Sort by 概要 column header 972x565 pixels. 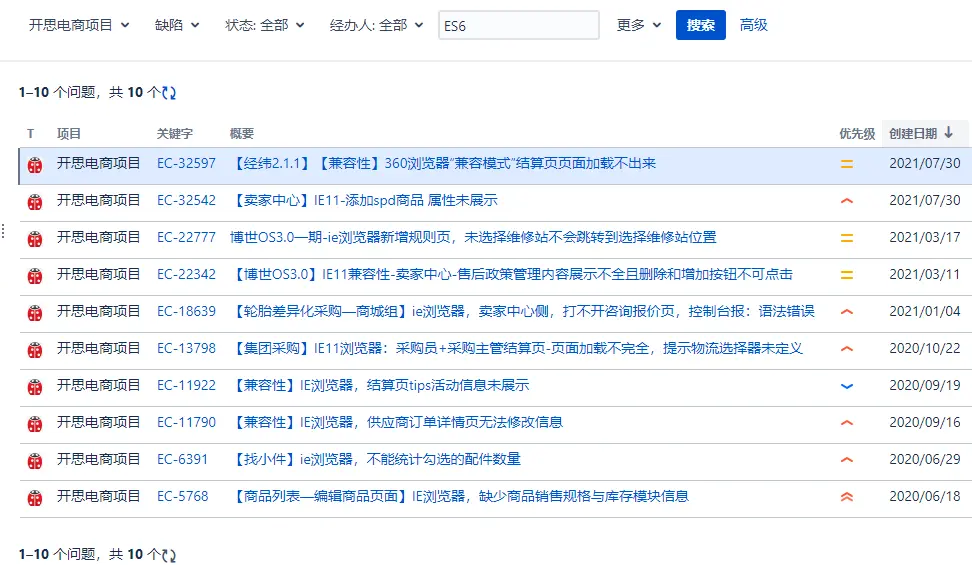point(242,133)
